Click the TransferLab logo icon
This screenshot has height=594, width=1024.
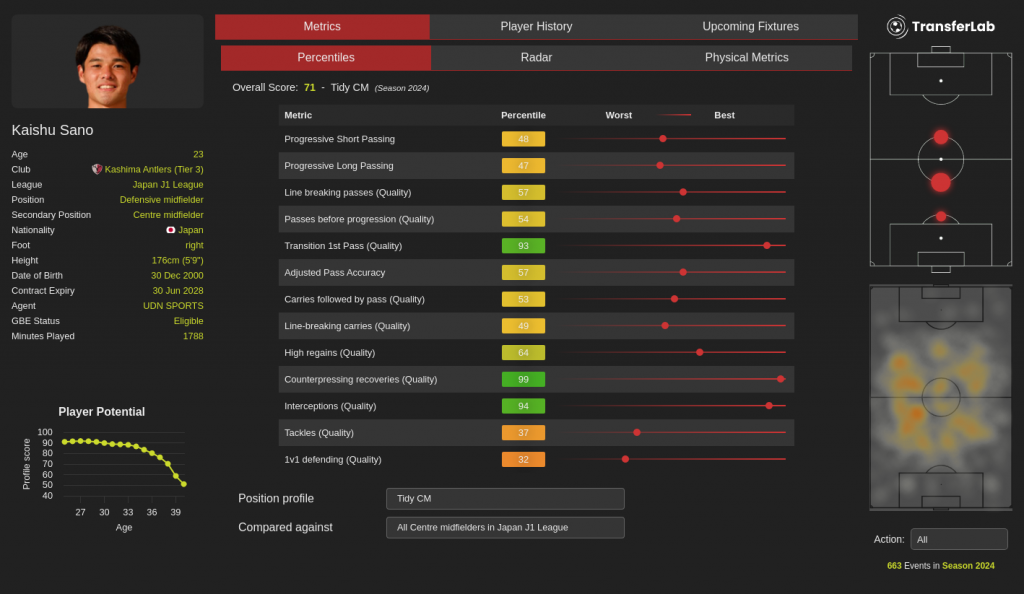[897, 27]
